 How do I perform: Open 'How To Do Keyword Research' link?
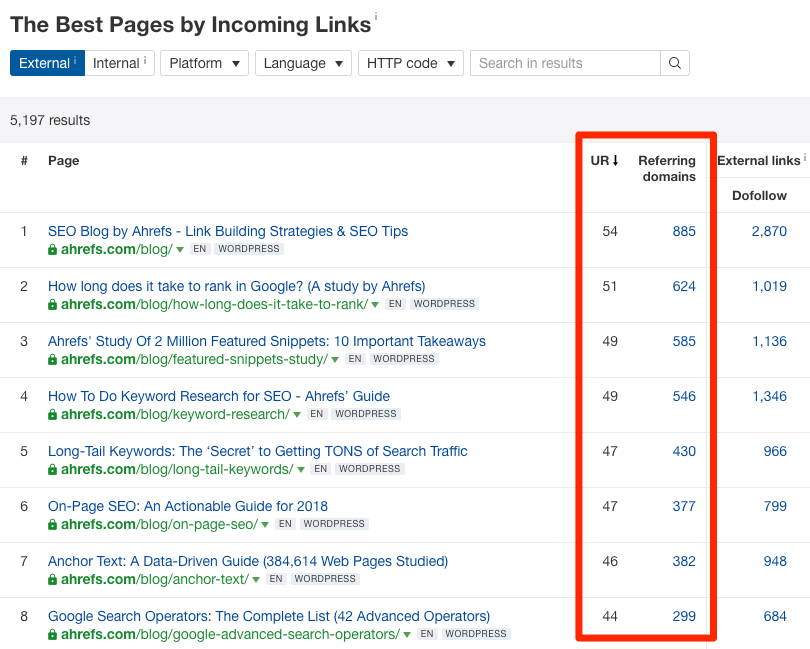(219, 396)
